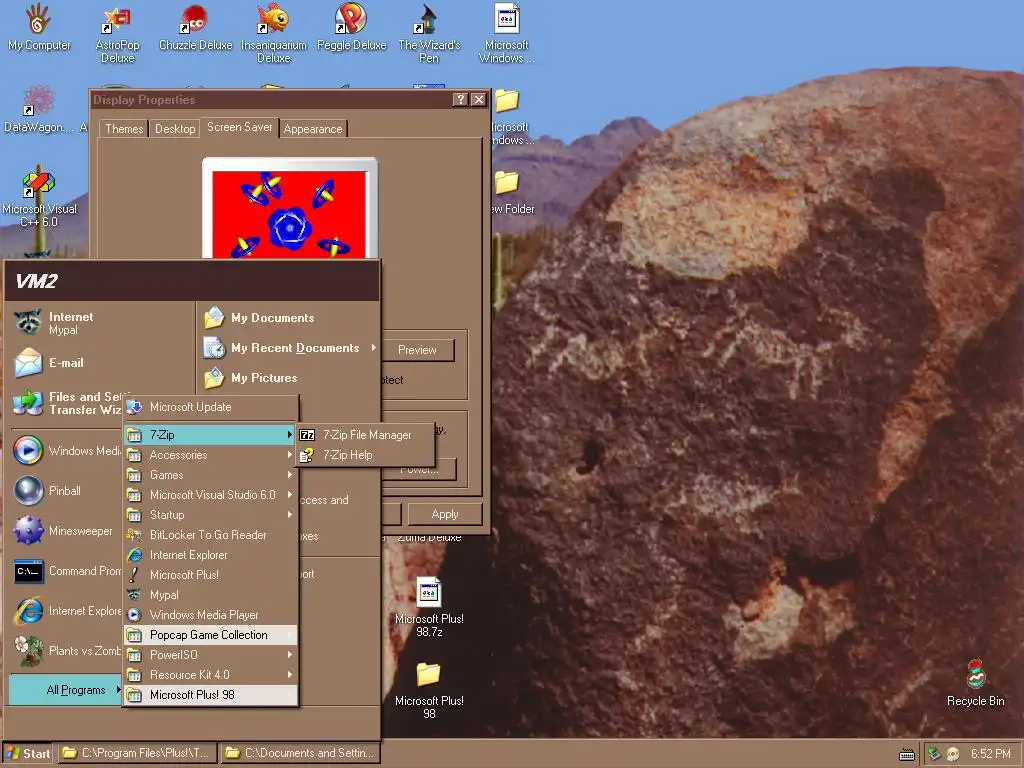Open the AstroPop Deluxe desktop shortcut
Image resolution: width=1024 pixels, height=768 pixels.
(118, 33)
